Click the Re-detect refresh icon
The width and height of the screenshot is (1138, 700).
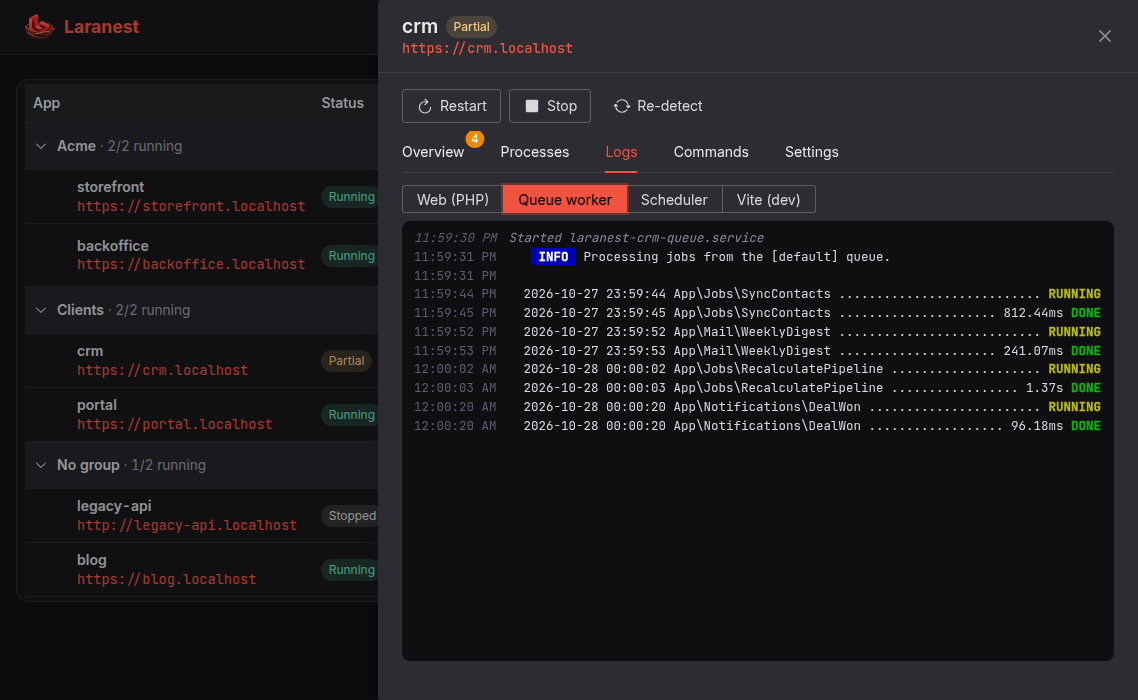[622, 106]
